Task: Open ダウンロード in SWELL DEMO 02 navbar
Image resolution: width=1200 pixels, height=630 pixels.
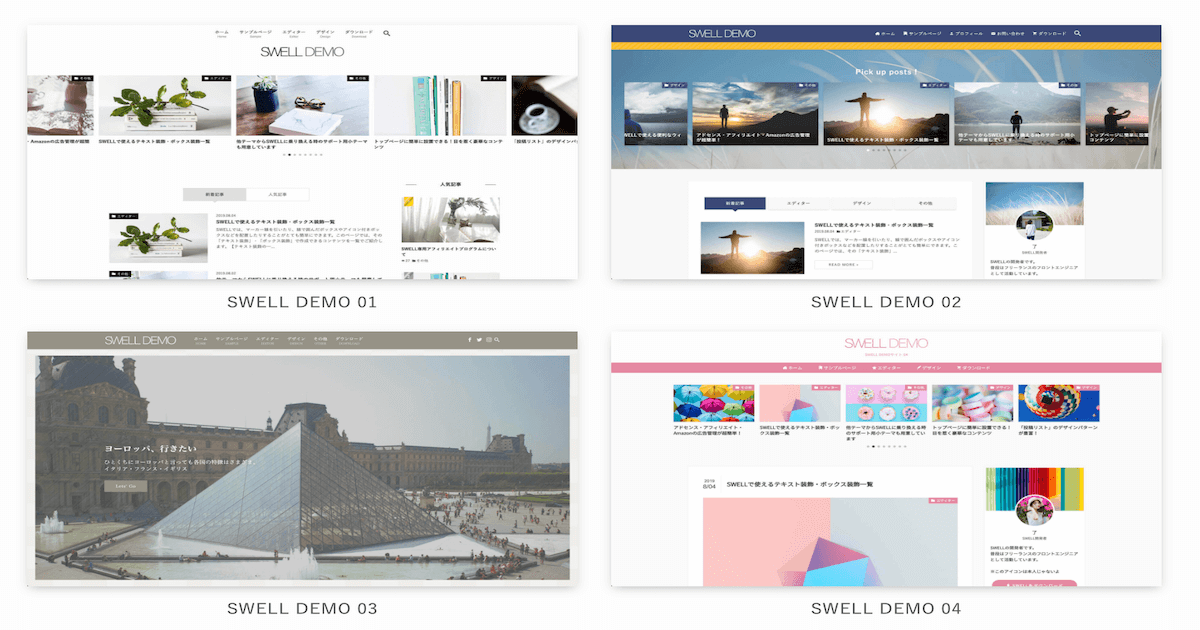Action: [1049, 33]
